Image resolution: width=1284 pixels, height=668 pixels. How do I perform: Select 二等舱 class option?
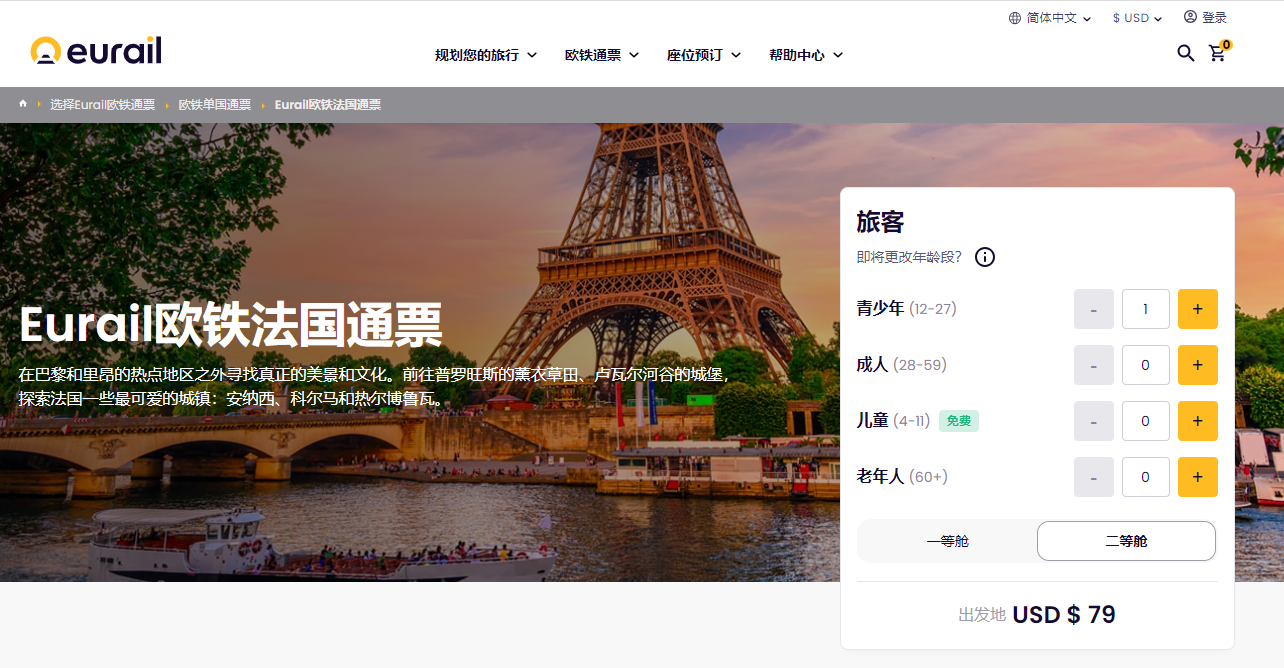pos(1126,541)
